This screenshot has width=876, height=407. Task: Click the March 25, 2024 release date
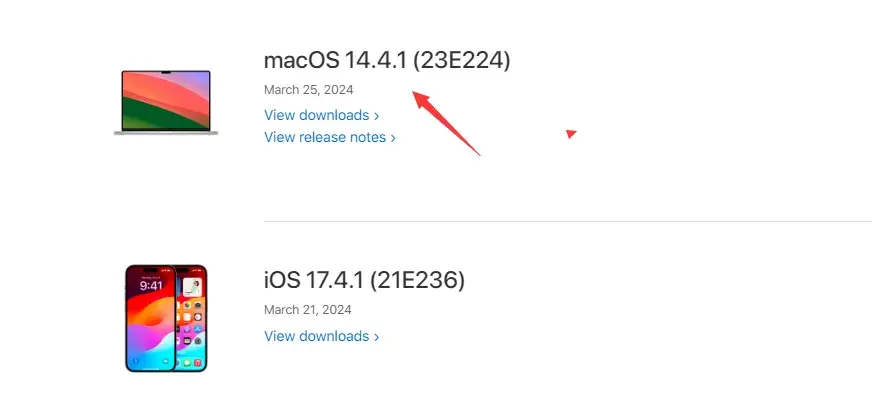[x=308, y=89]
